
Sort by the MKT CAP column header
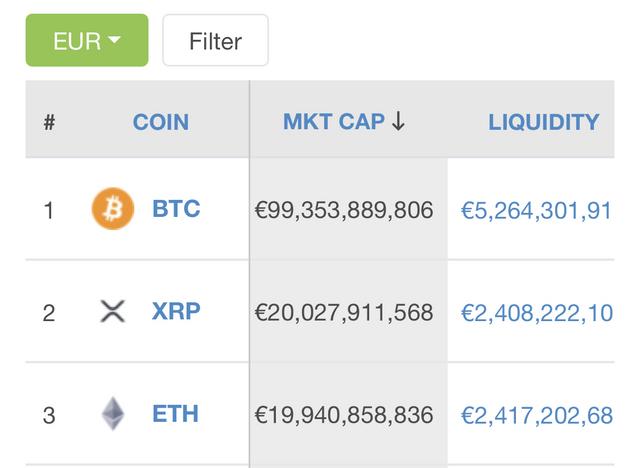click(334, 122)
